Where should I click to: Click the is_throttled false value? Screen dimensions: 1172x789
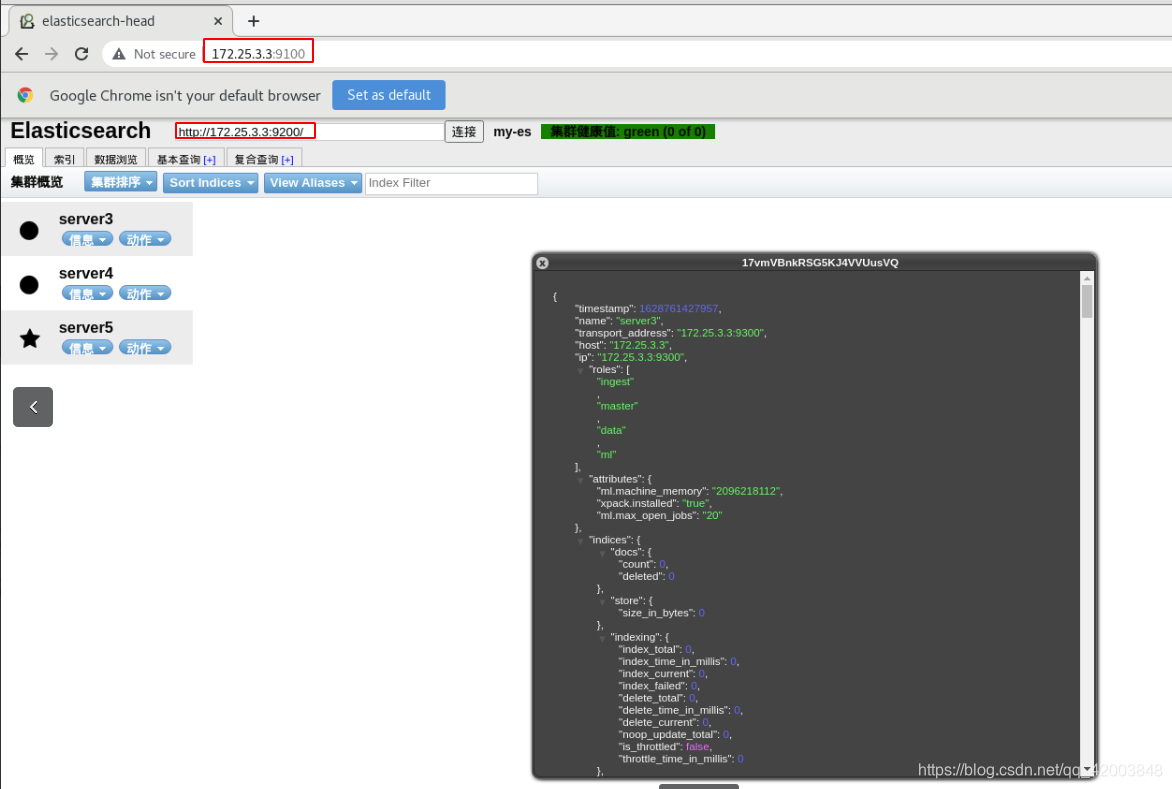point(697,747)
